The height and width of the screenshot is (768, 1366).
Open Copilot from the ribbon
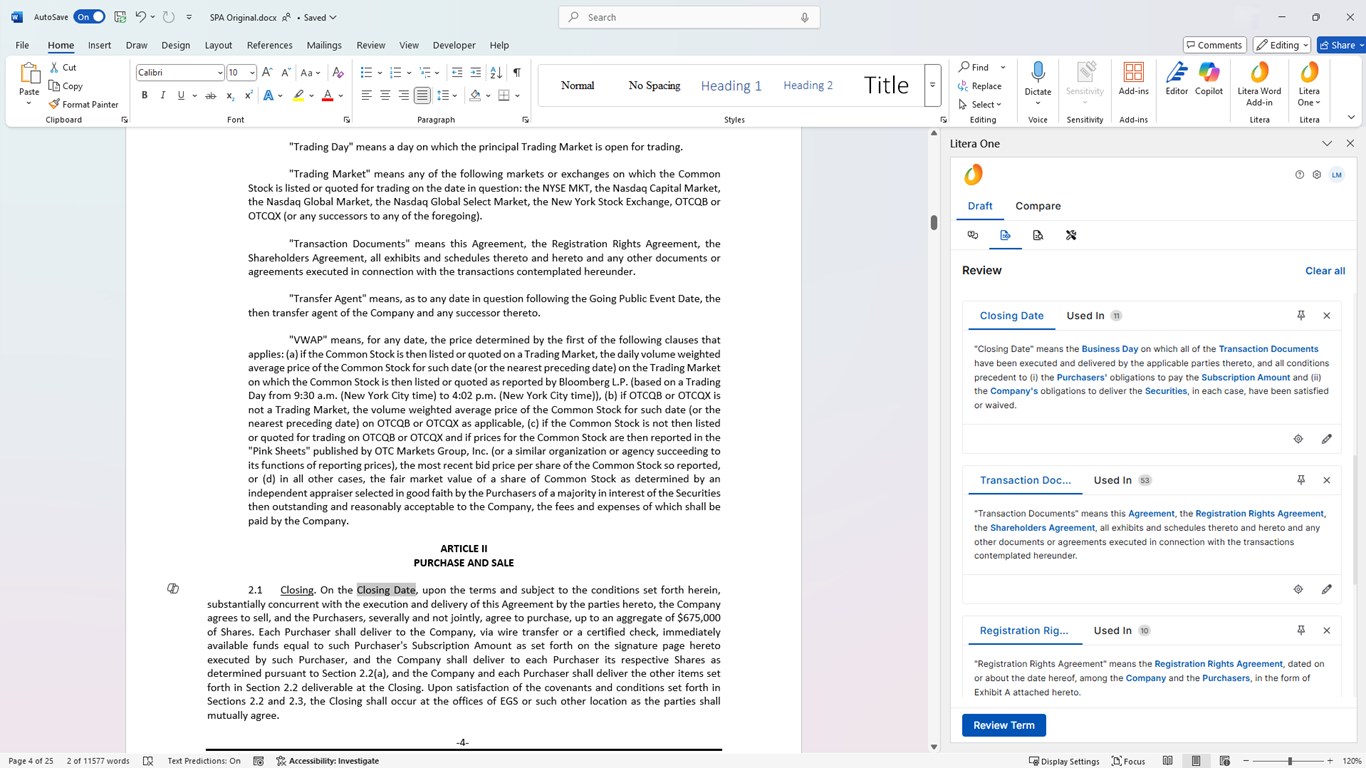click(x=1209, y=79)
